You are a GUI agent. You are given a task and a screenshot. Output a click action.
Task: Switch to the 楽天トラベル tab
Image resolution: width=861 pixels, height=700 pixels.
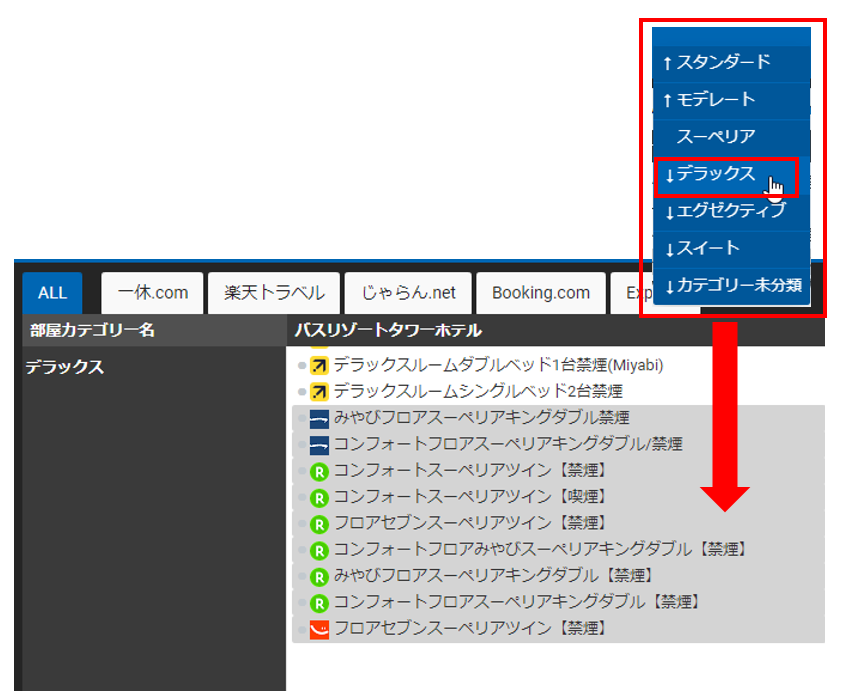pyautogui.click(x=274, y=293)
